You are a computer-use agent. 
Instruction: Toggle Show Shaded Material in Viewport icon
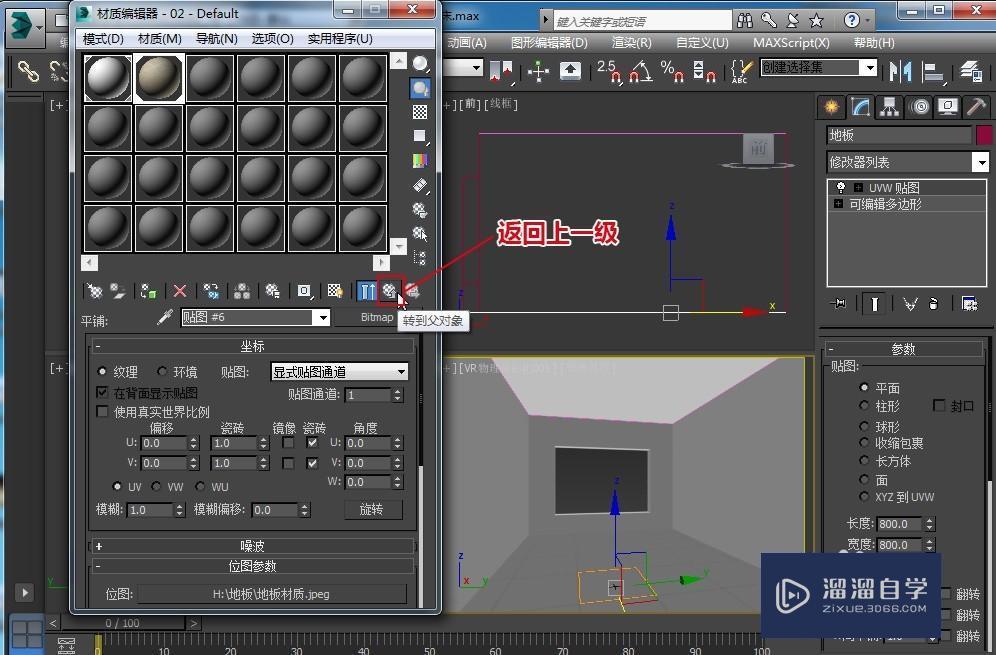point(335,291)
